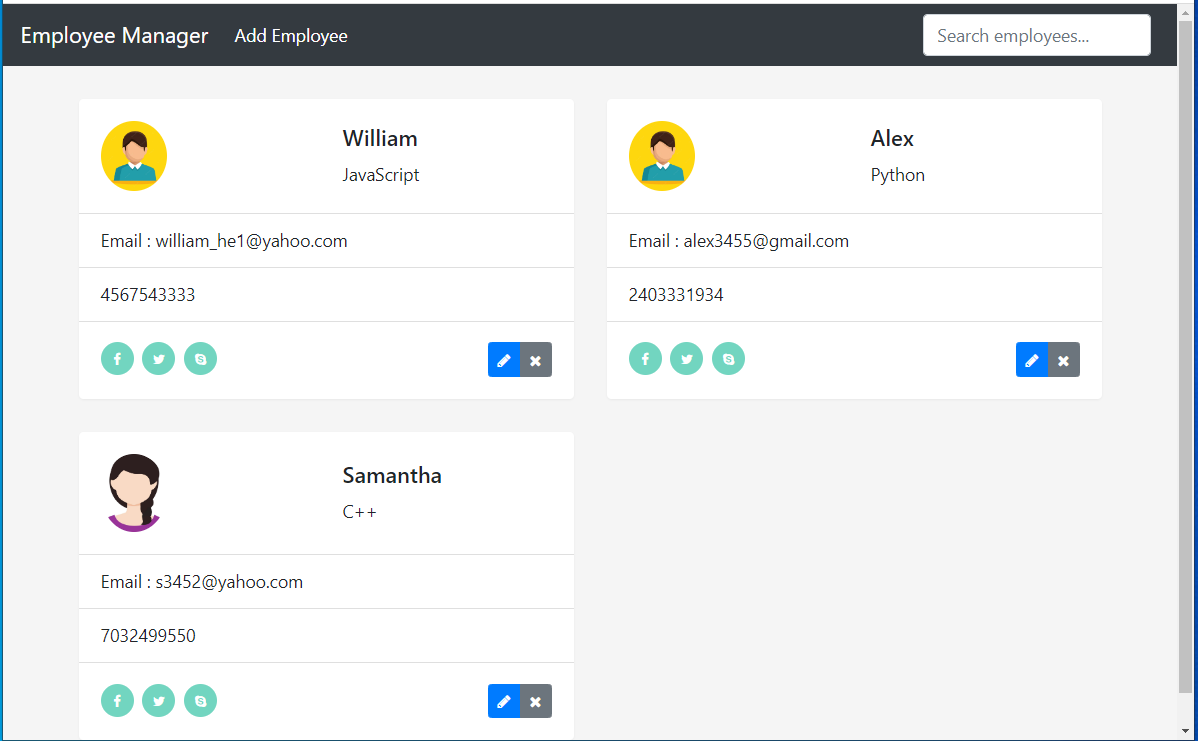The image size is (1198, 741).
Task: Click the Employee Manager brand title
Action: [114, 35]
